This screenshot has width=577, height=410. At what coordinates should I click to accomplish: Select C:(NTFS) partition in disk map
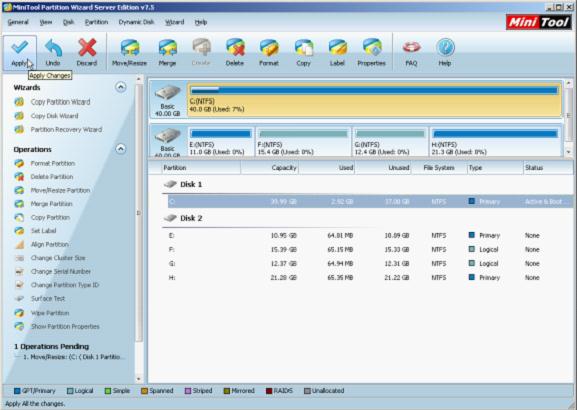[x=374, y=100]
